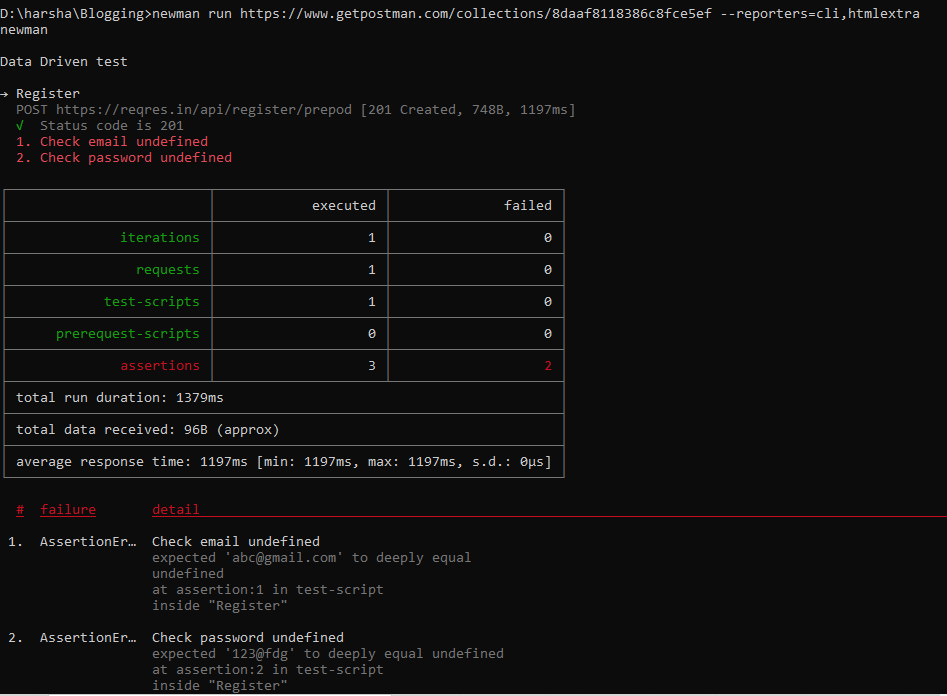Click "expected 'abc@gmail.com' to deeply equal" line
The image size is (947, 696).
point(311,558)
